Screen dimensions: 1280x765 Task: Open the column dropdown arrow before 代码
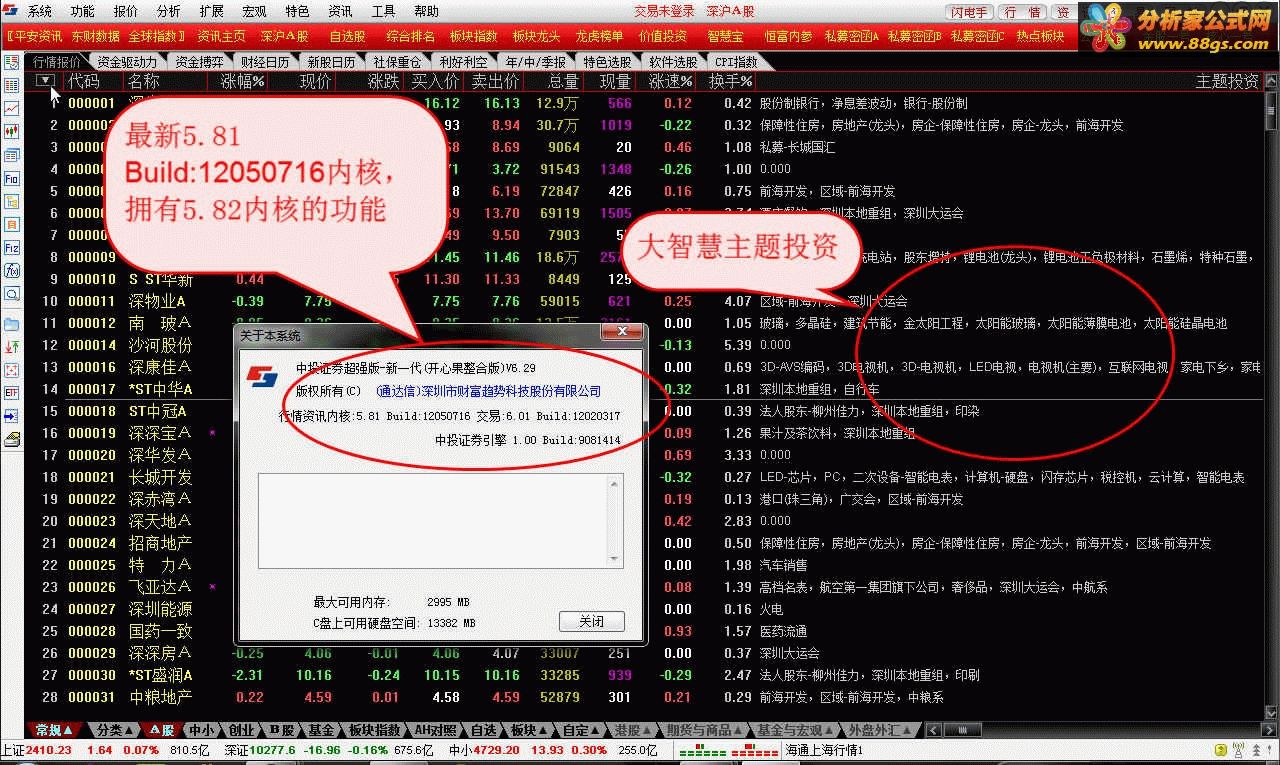click(x=45, y=81)
